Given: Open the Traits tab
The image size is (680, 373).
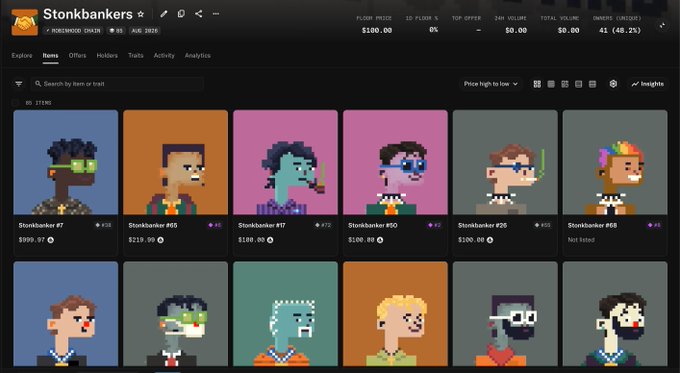Looking at the screenshot, I should tap(136, 56).
